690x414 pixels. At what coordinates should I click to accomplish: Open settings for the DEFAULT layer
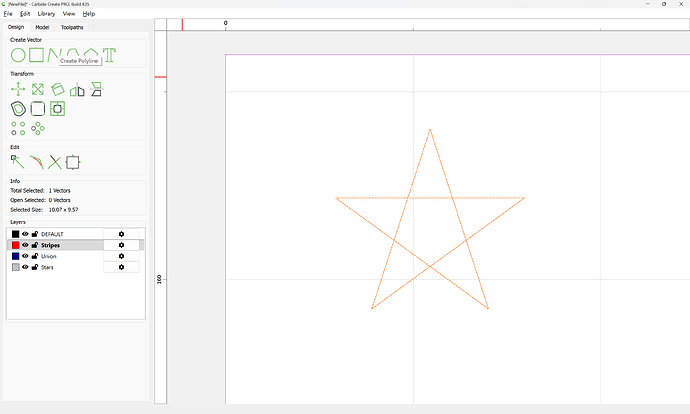[x=121, y=234]
